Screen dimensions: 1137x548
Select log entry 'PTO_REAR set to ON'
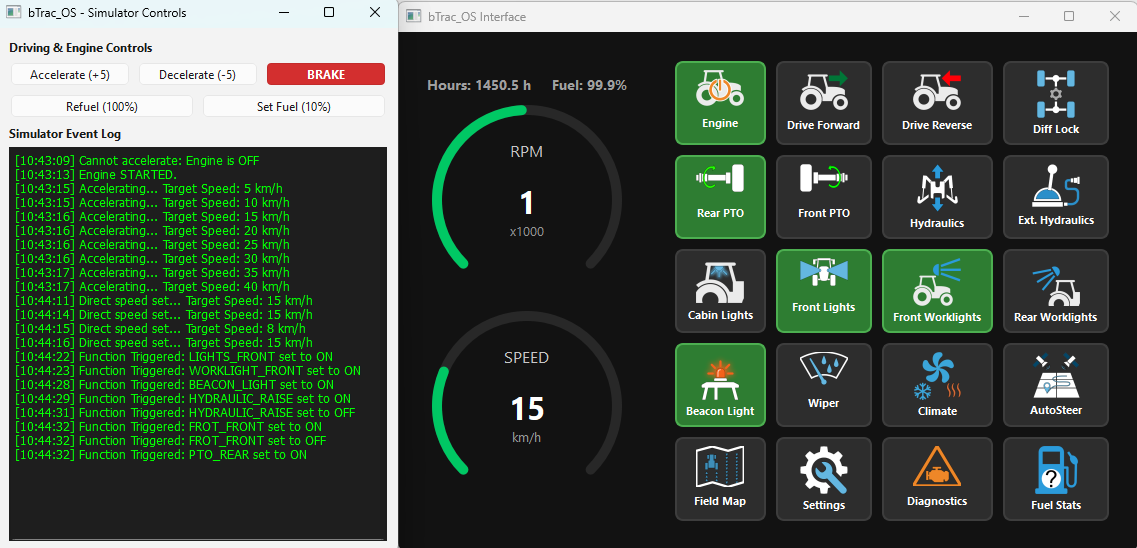click(247, 455)
